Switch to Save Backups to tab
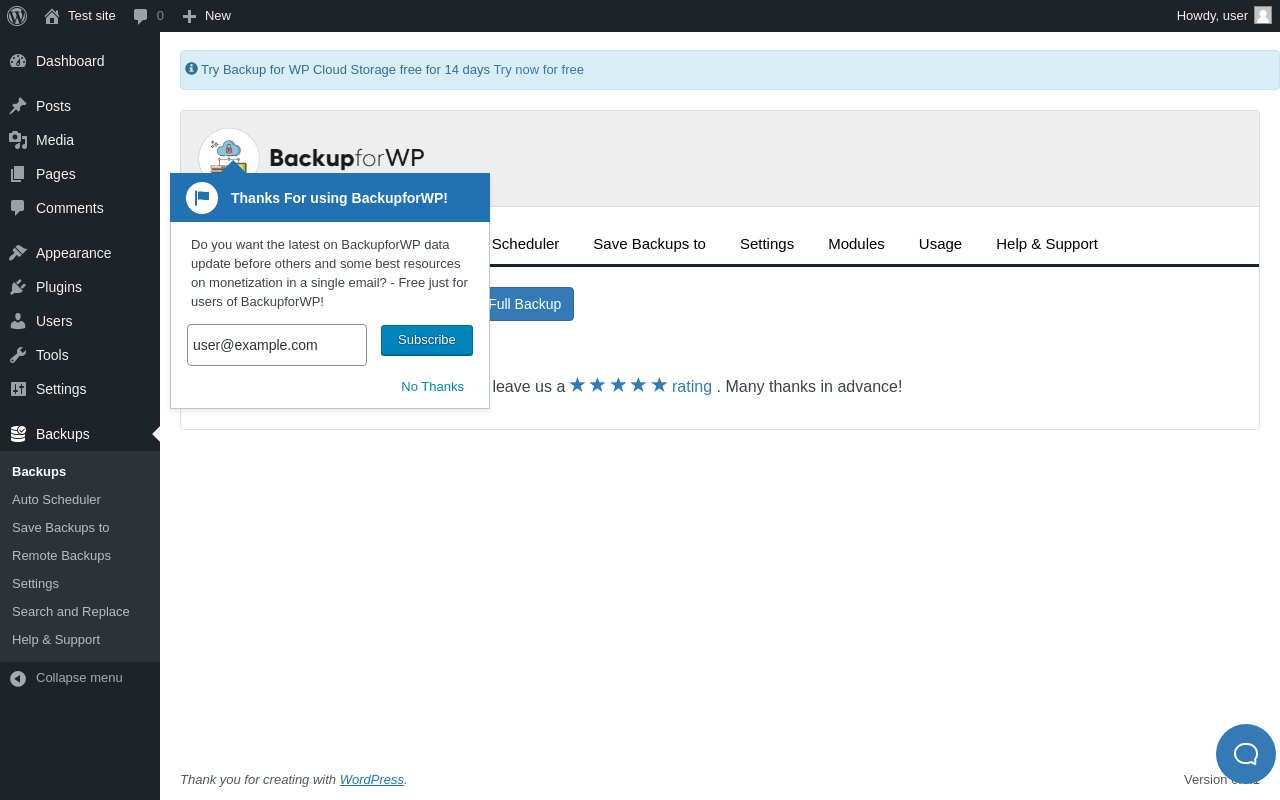The height and width of the screenshot is (800, 1280). coord(649,243)
